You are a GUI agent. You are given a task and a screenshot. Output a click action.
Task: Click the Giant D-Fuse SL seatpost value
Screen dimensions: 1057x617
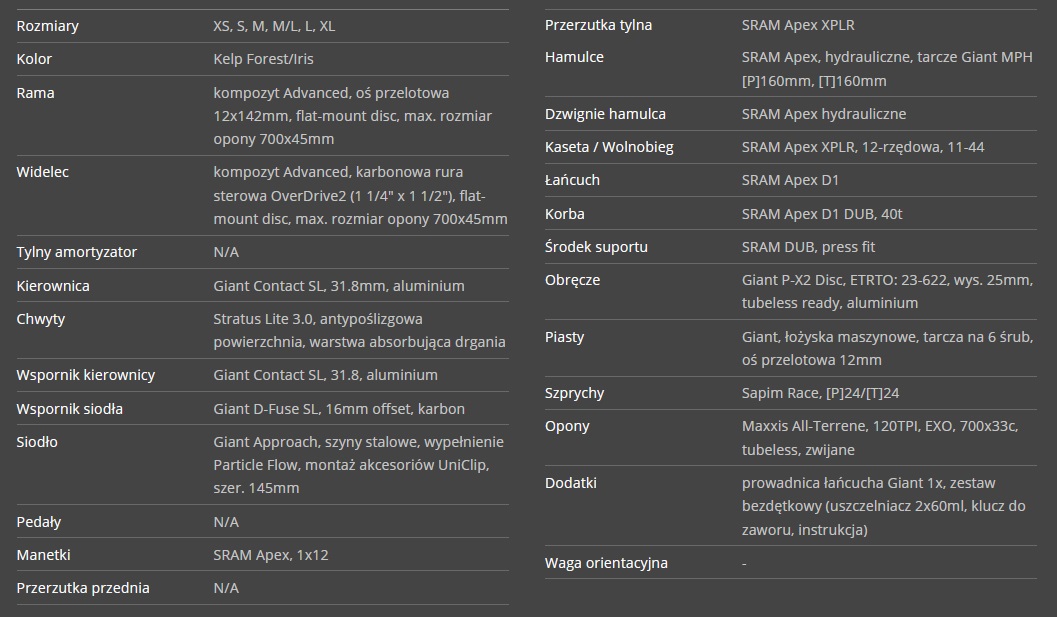point(338,409)
